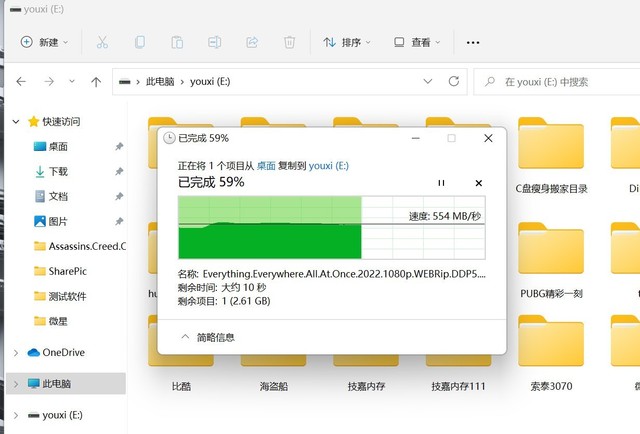
Task: Select the C盘瘦身搬家目录 folder
Action: point(551,155)
